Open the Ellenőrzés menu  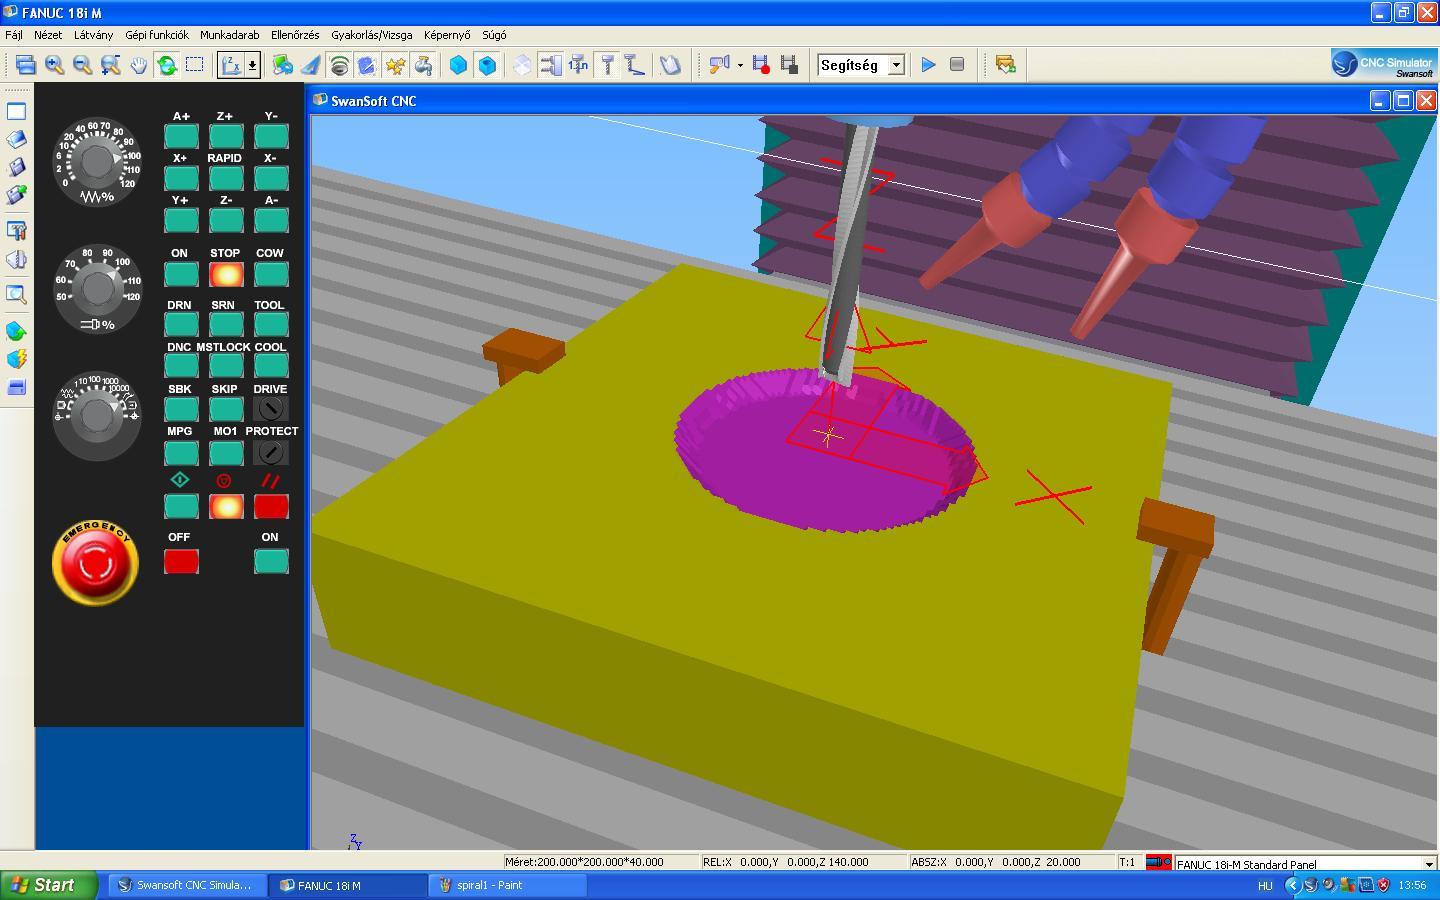click(x=295, y=34)
